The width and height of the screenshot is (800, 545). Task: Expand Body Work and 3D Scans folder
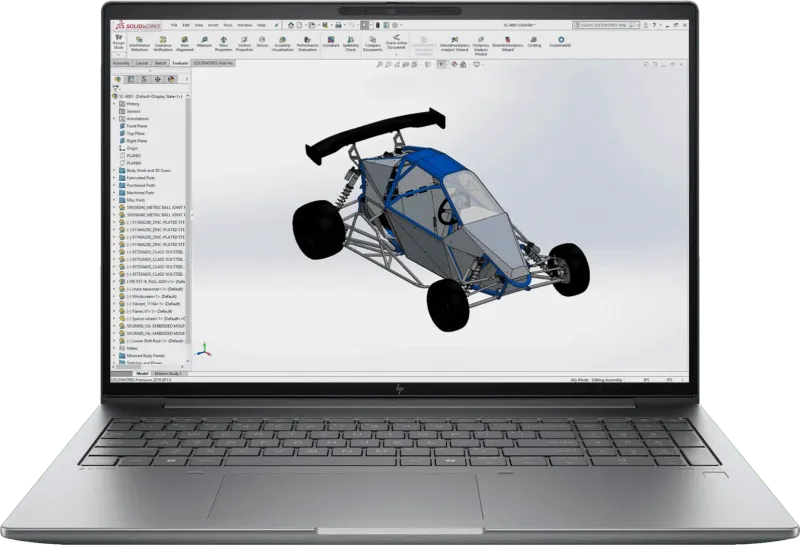click(x=114, y=170)
